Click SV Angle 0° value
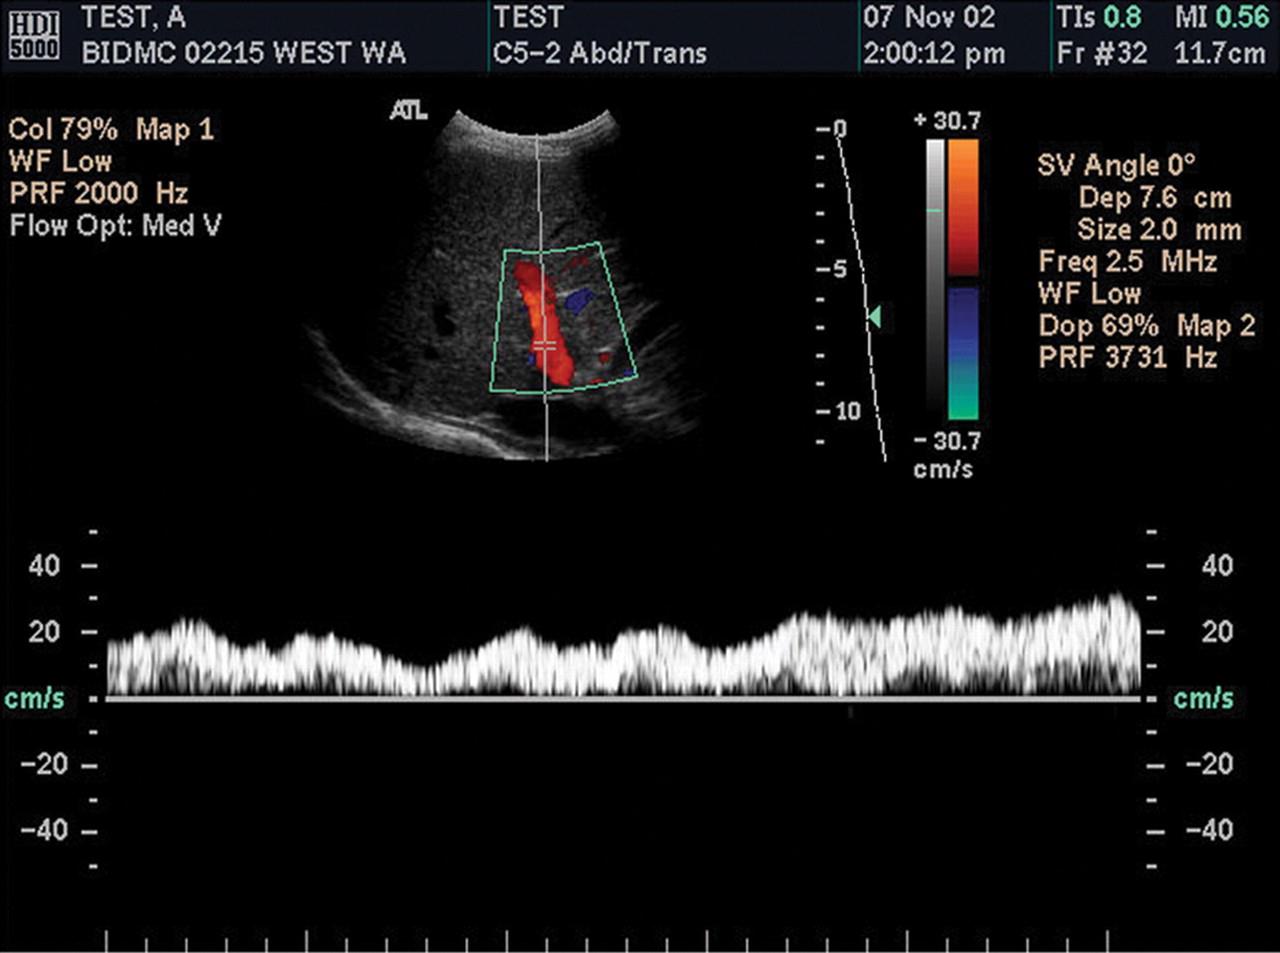Image resolution: width=1280 pixels, height=953 pixels. coord(1117,166)
